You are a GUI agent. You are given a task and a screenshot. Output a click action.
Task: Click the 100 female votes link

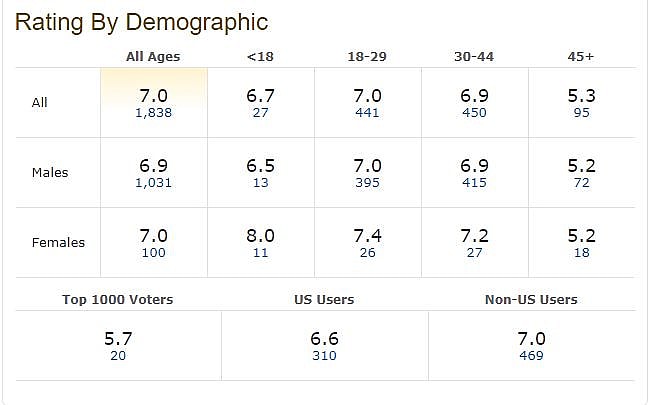[153, 253]
